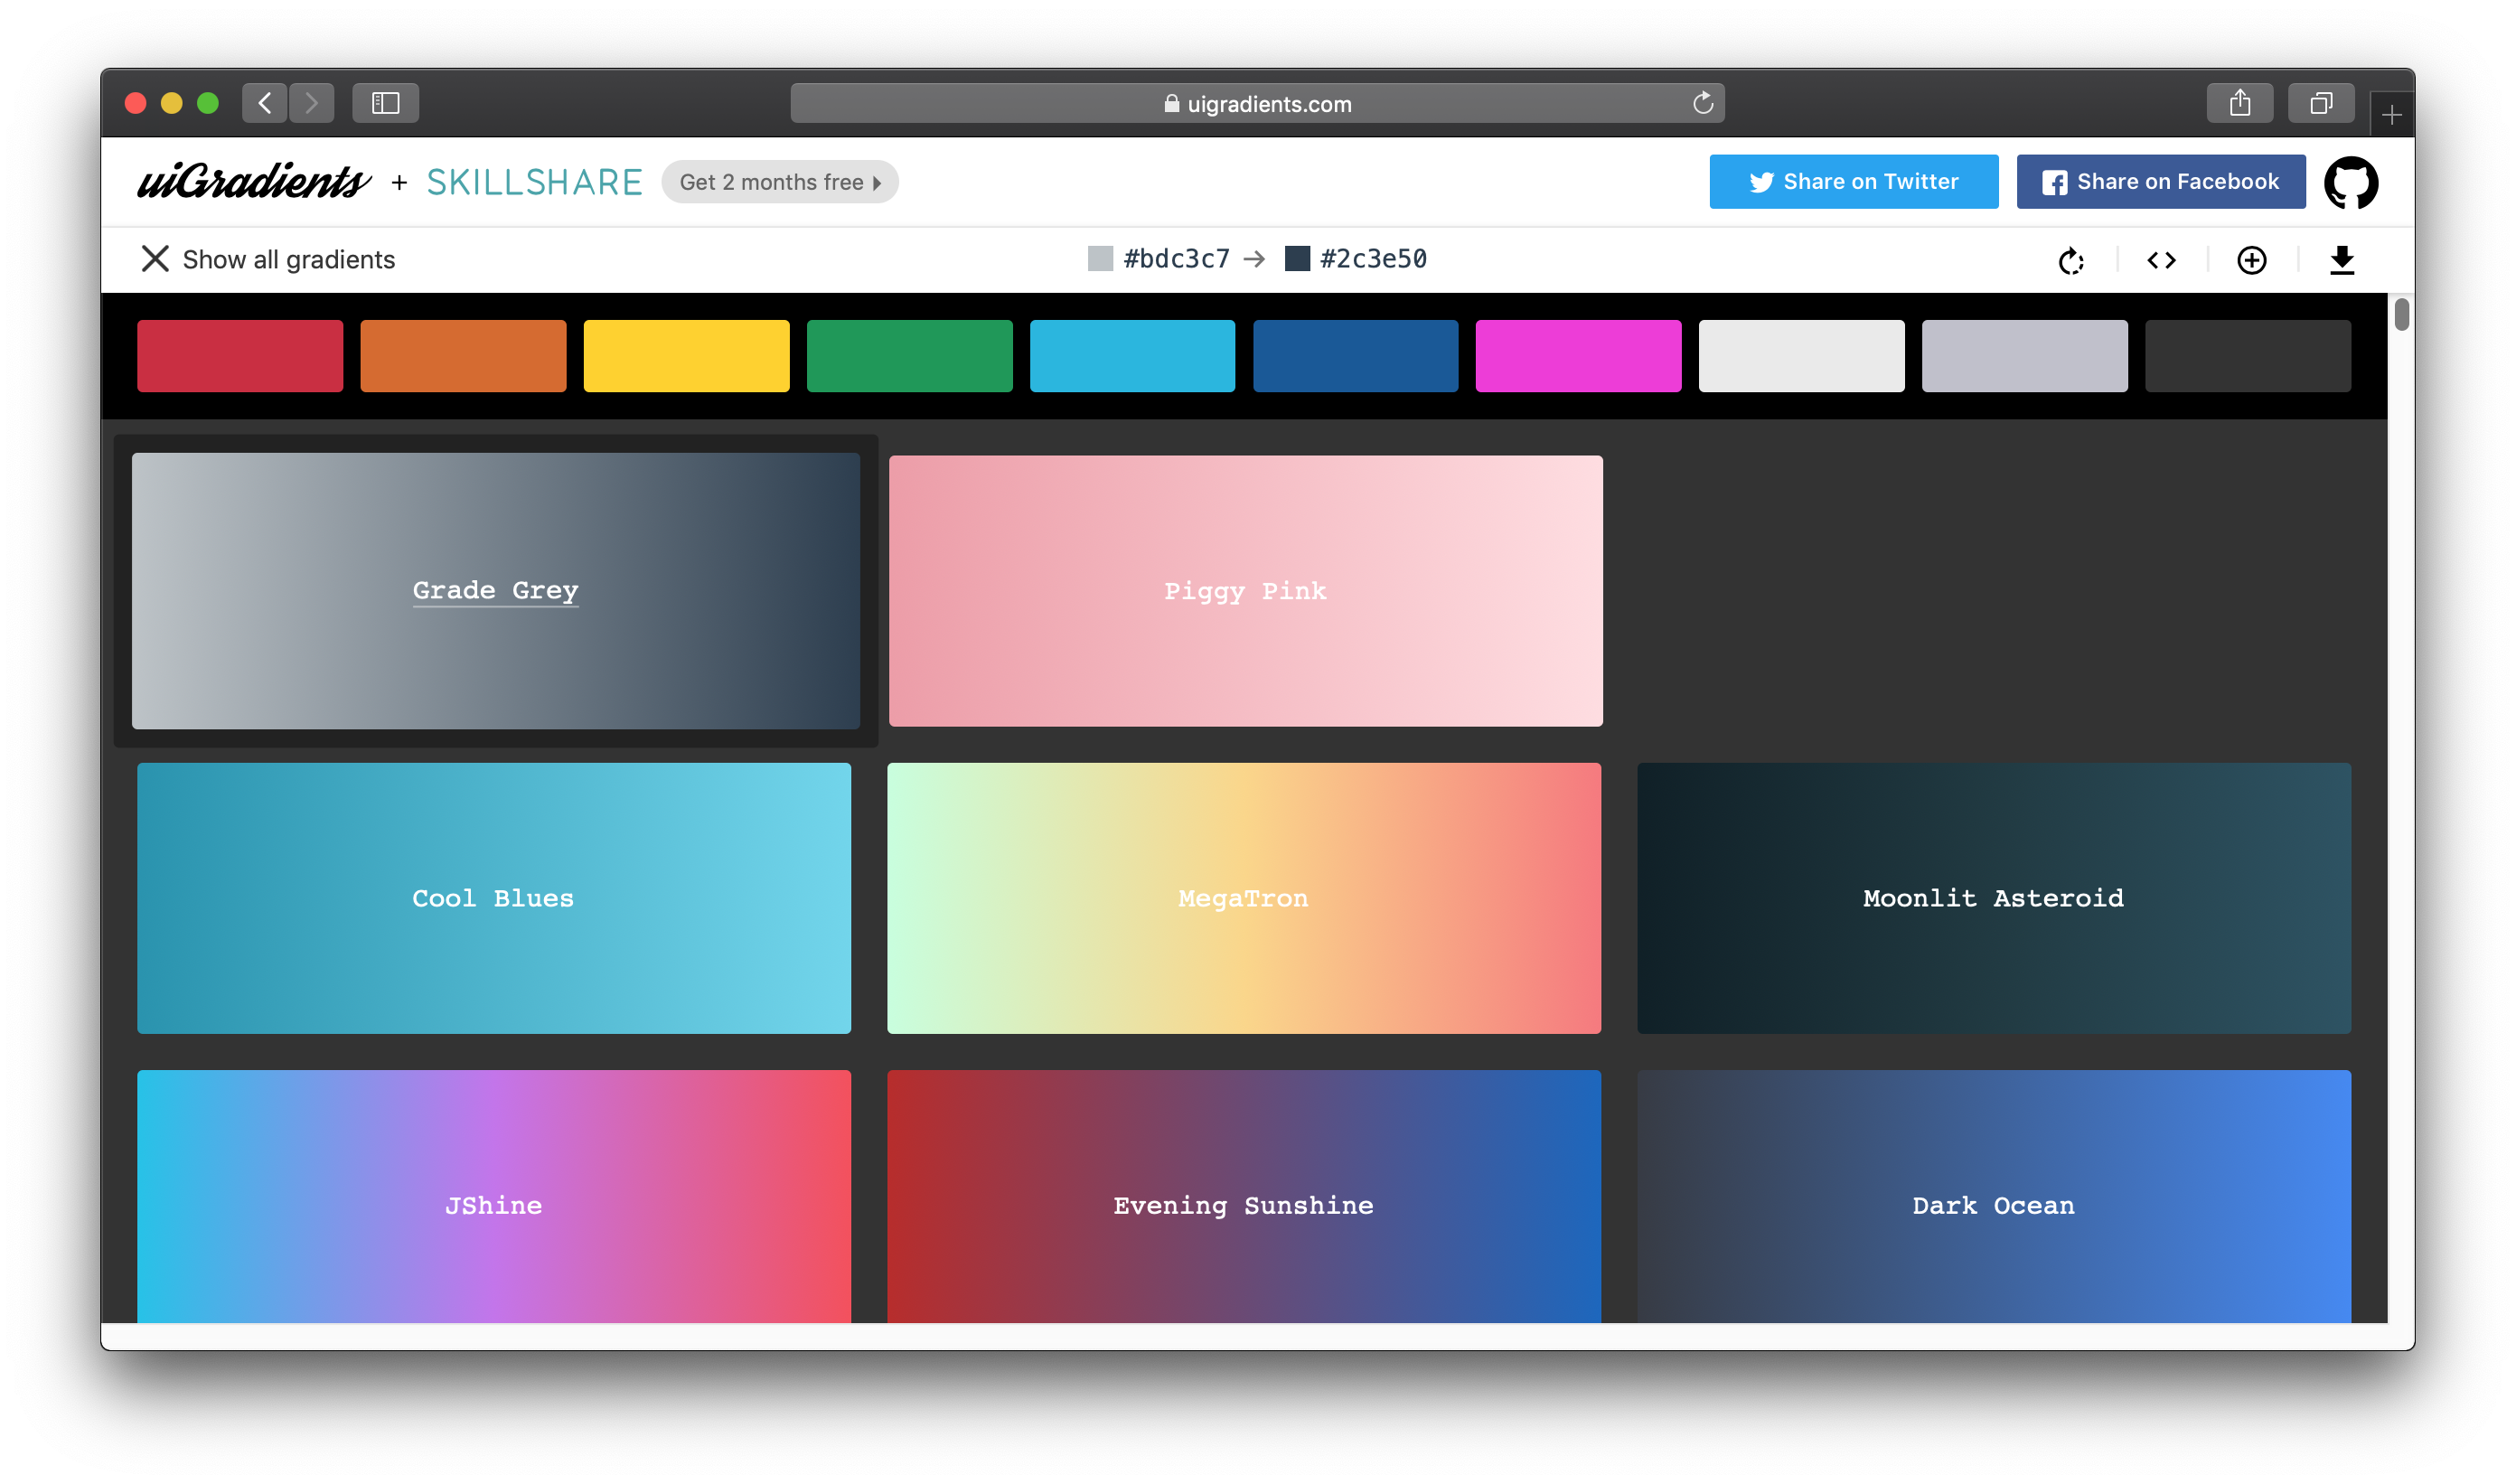2516x1484 pixels.
Task: Click the add gradient plus icon
Action: (x=2251, y=260)
